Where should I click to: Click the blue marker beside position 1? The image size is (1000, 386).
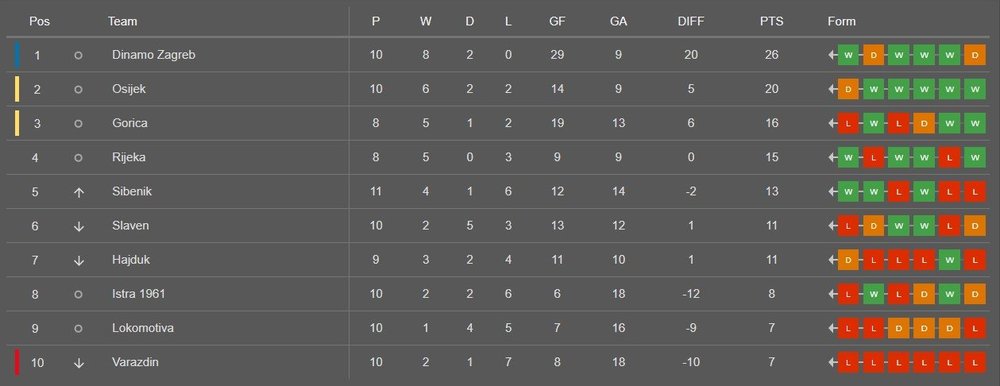click(x=17, y=55)
